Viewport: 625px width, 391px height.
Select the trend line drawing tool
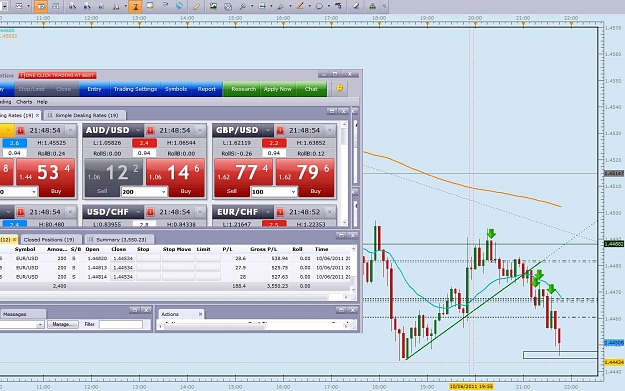pyautogui.click(x=300, y=6)
